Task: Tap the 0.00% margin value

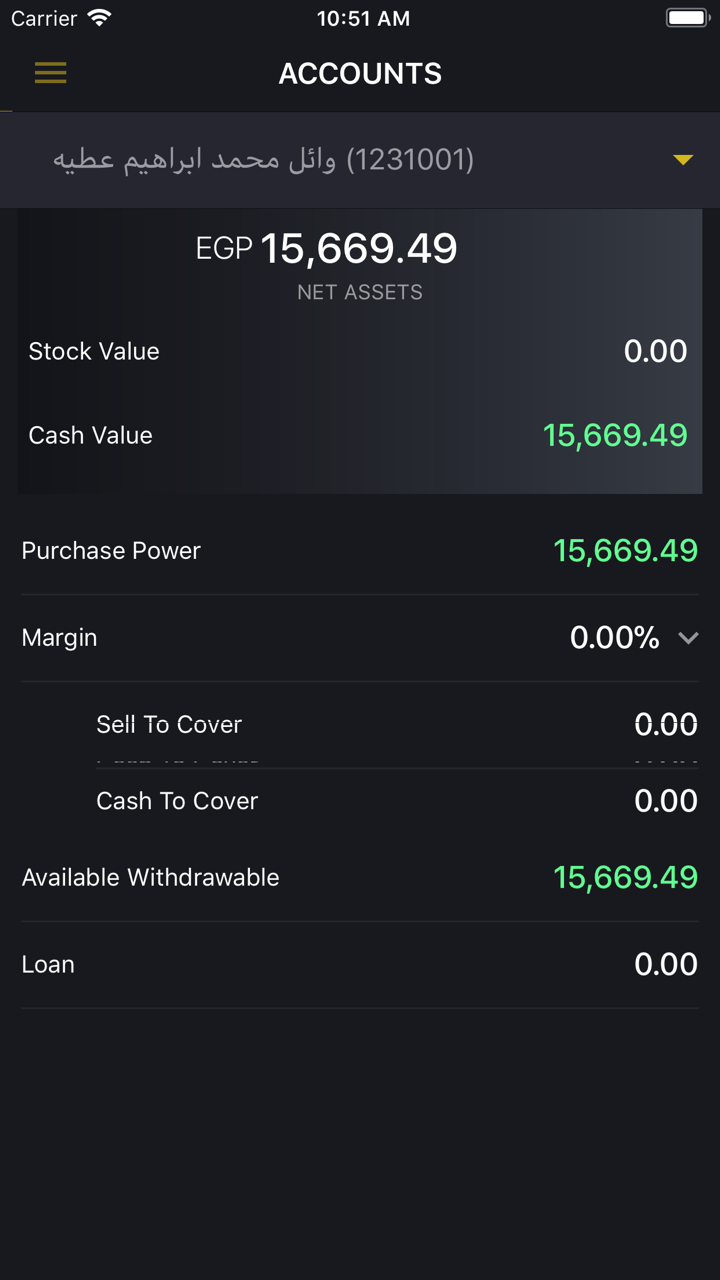Action: click(614, 638)
